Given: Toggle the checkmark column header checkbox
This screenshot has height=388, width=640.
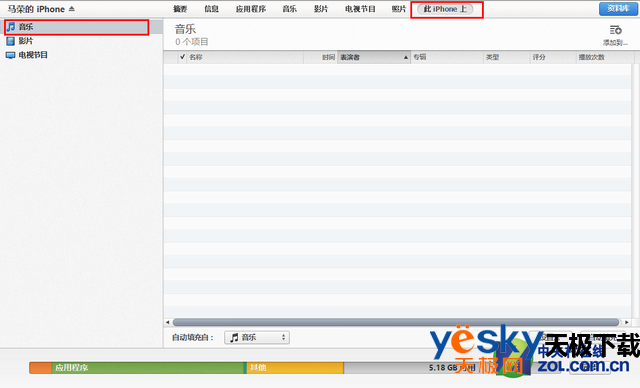Looking at the screenshot, I should tap(182, 57).
